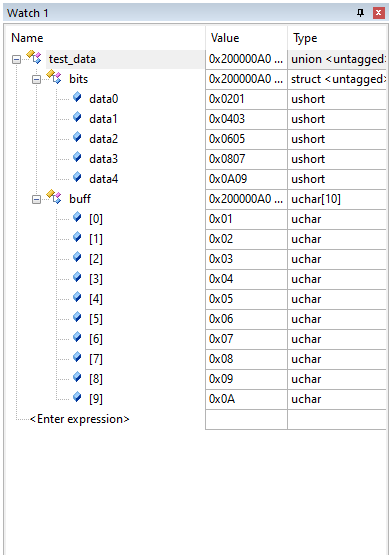The image size is (389, 555).
Task: Click the test_data union icon
Action: click(x=34, y=57)
